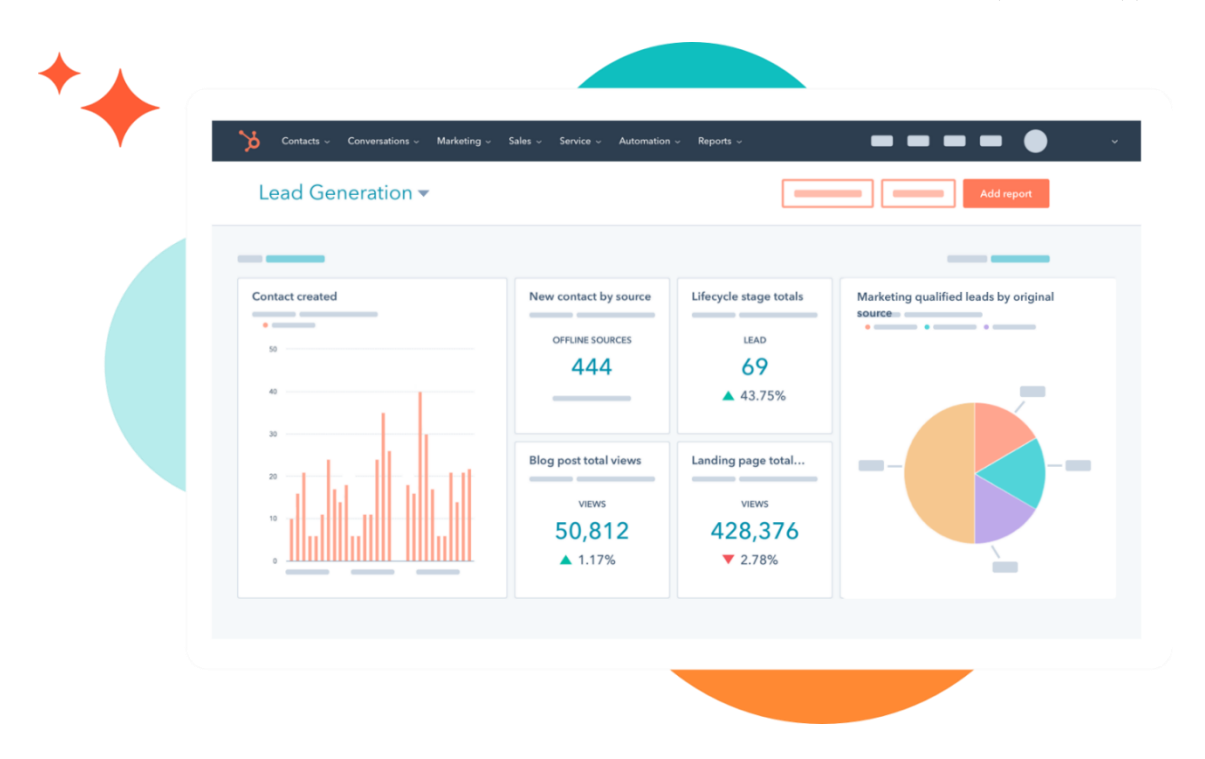Open the user avatar in the navigation bar
This screenshot has width=1205, height=759.
coord(1035,141)
